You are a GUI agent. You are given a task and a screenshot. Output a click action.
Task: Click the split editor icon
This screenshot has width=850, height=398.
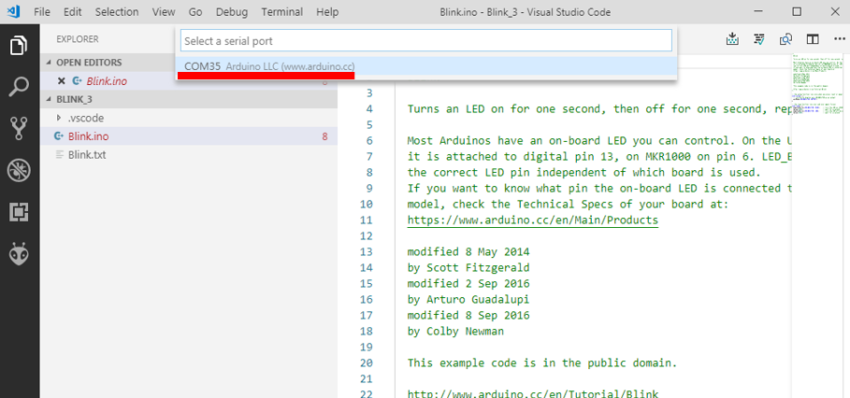point(812,39)
